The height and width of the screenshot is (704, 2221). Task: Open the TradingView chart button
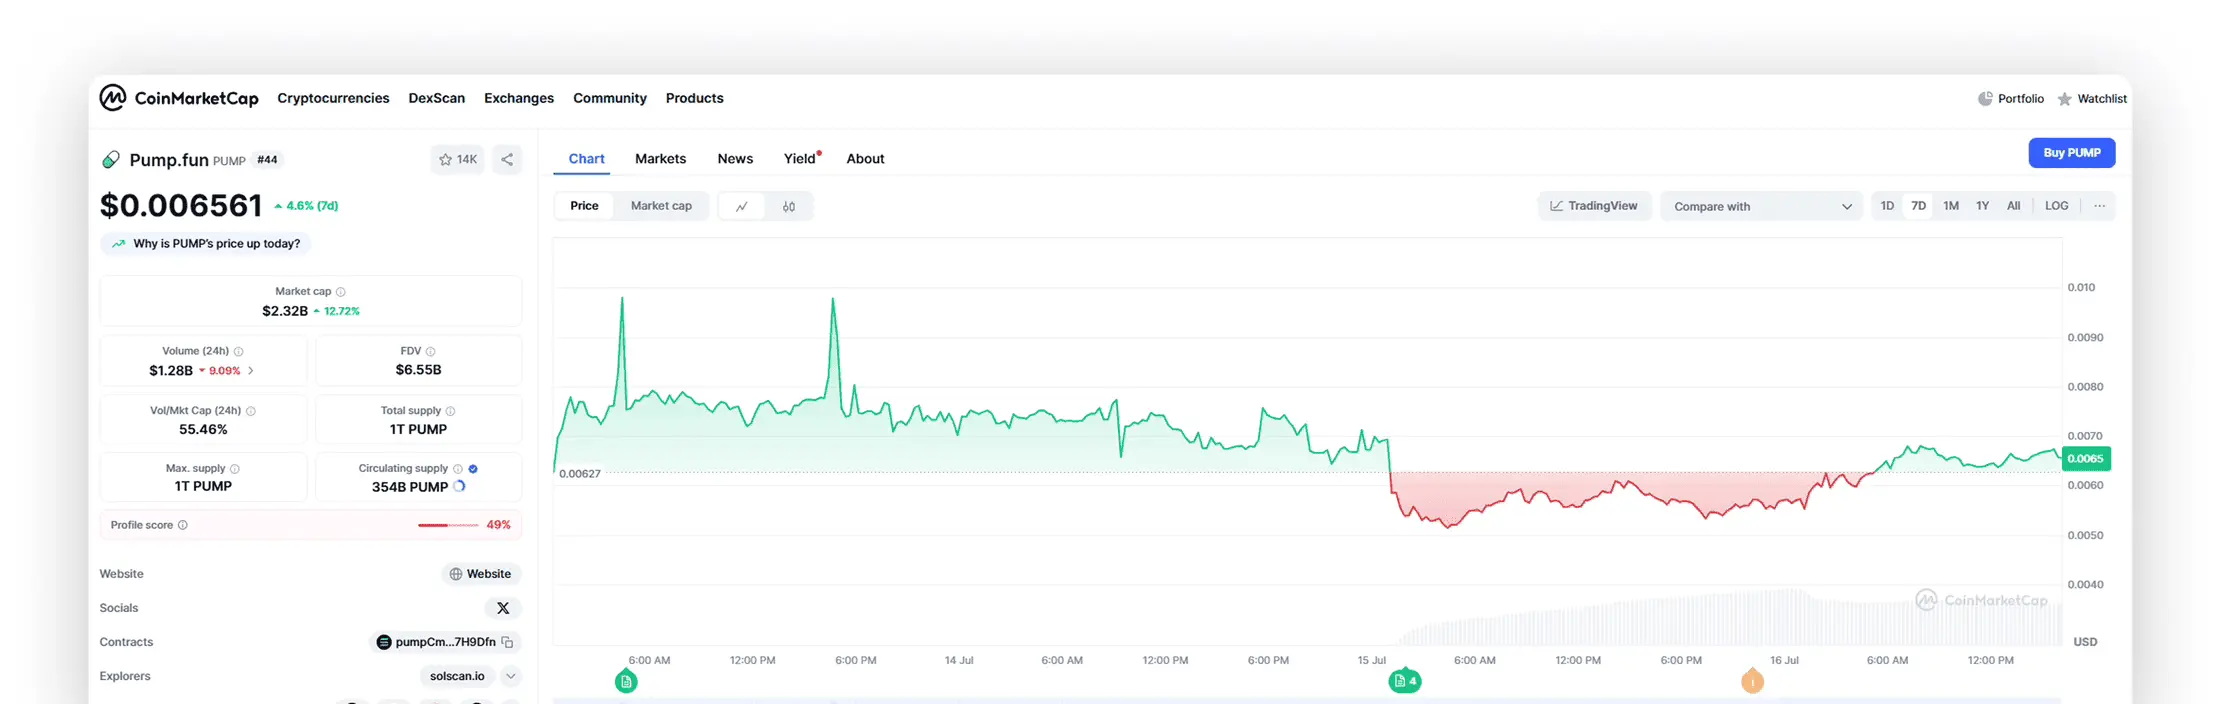pos(1594,206)
